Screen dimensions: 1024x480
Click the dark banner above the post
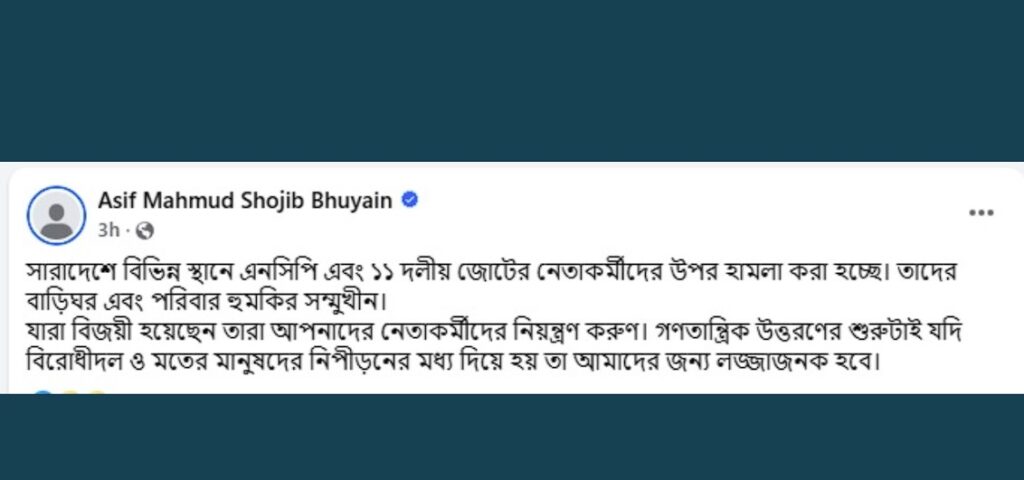pos(512,80)
